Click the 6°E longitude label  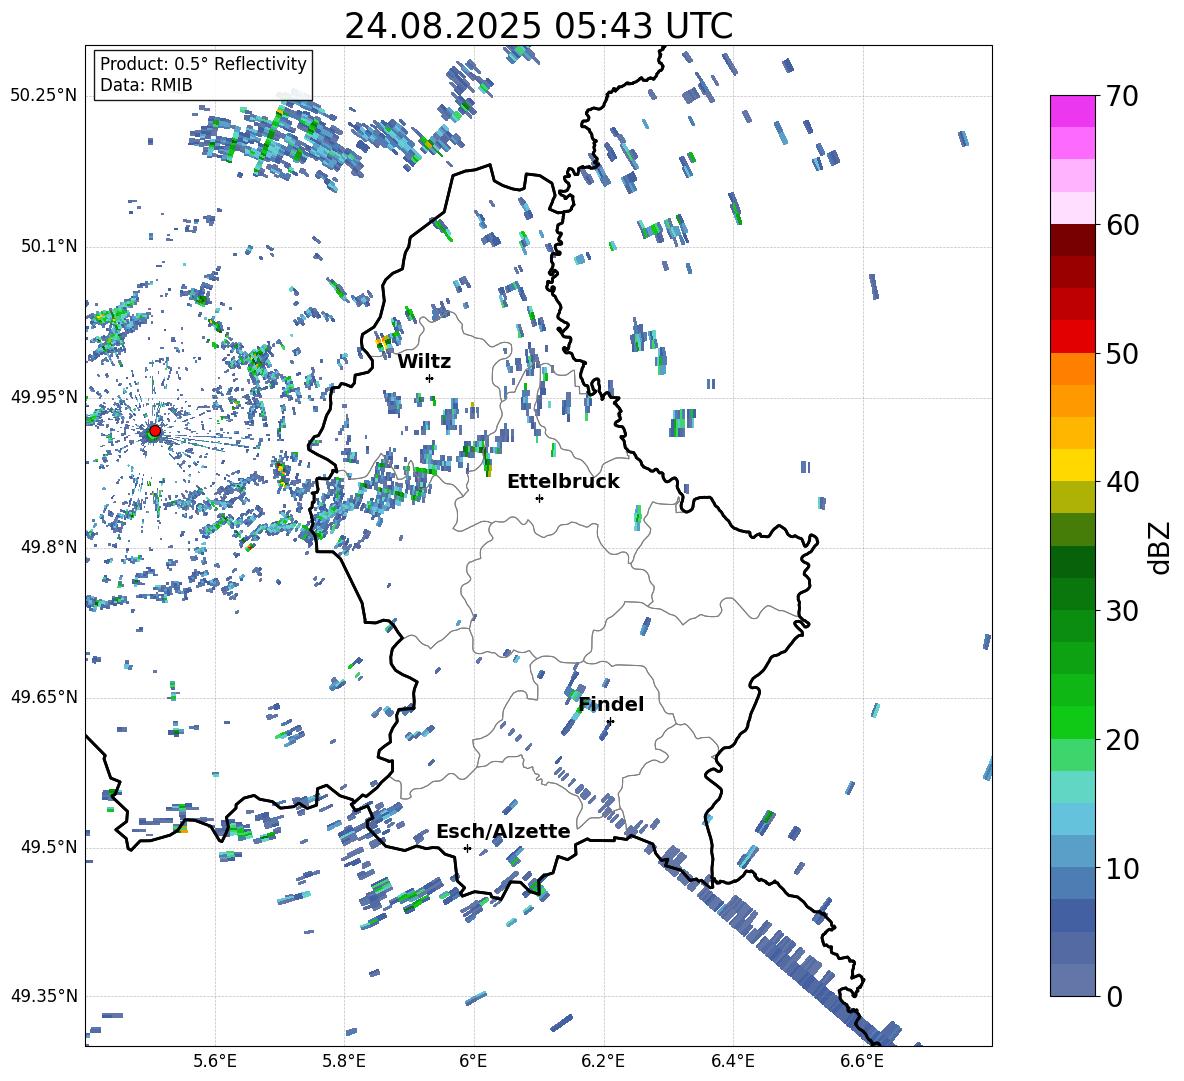tap(473, 1061)
